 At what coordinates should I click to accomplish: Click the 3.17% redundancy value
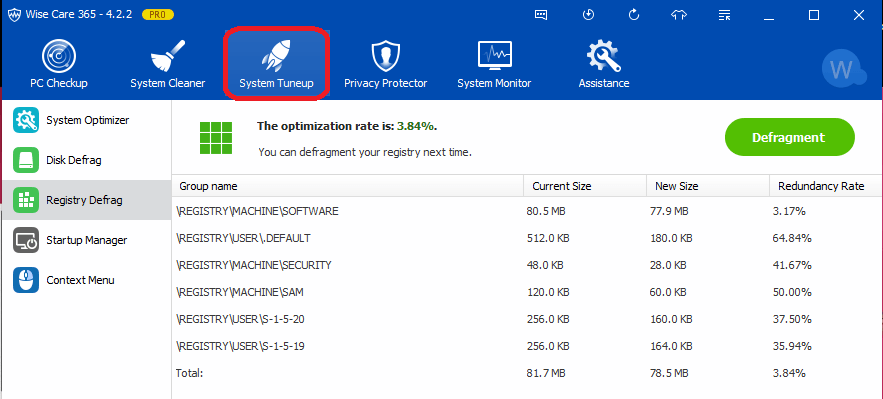click(x=789, y=212)
